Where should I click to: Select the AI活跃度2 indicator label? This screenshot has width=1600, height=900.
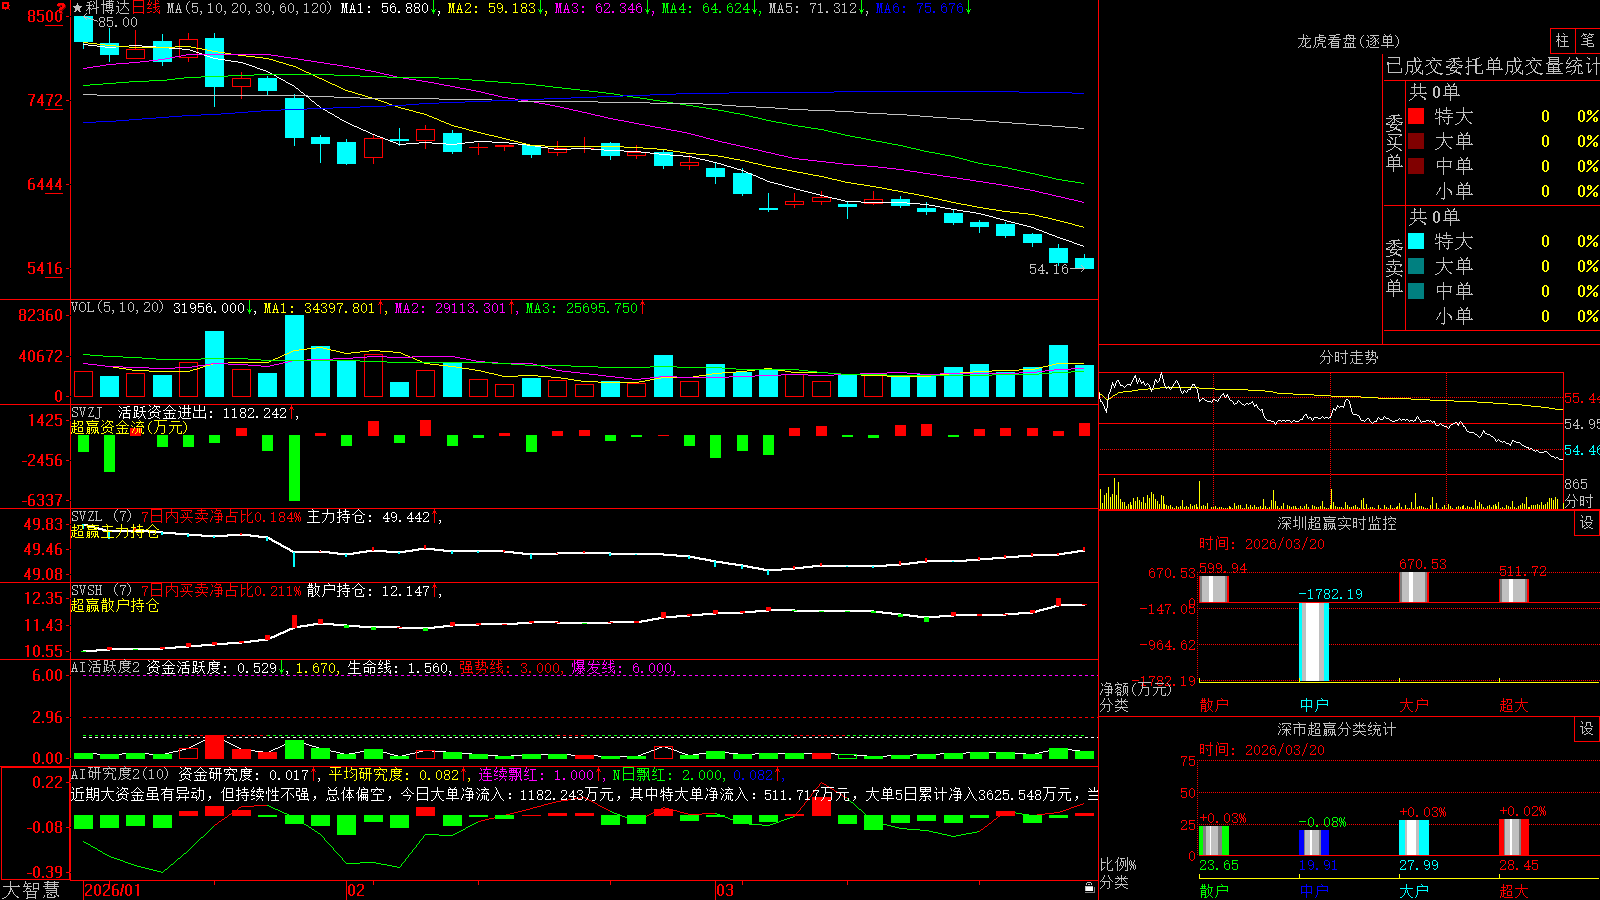coord(106,667)
